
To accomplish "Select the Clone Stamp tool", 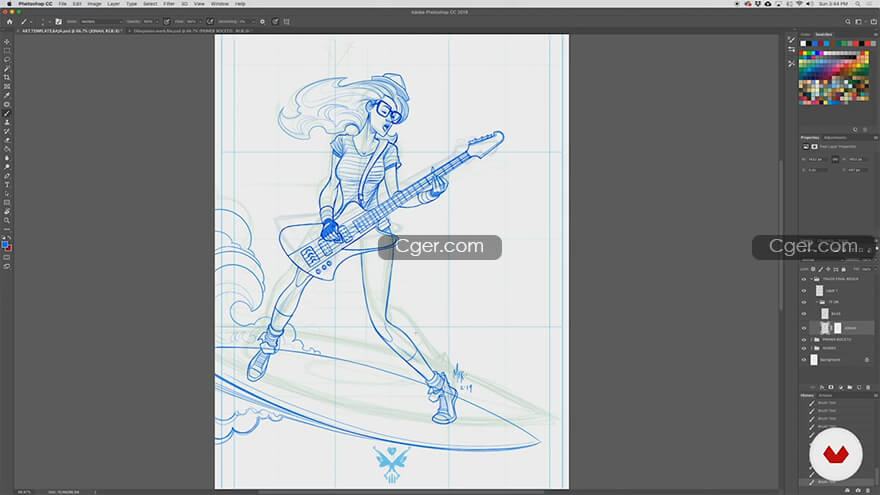I will coord(7,122).
